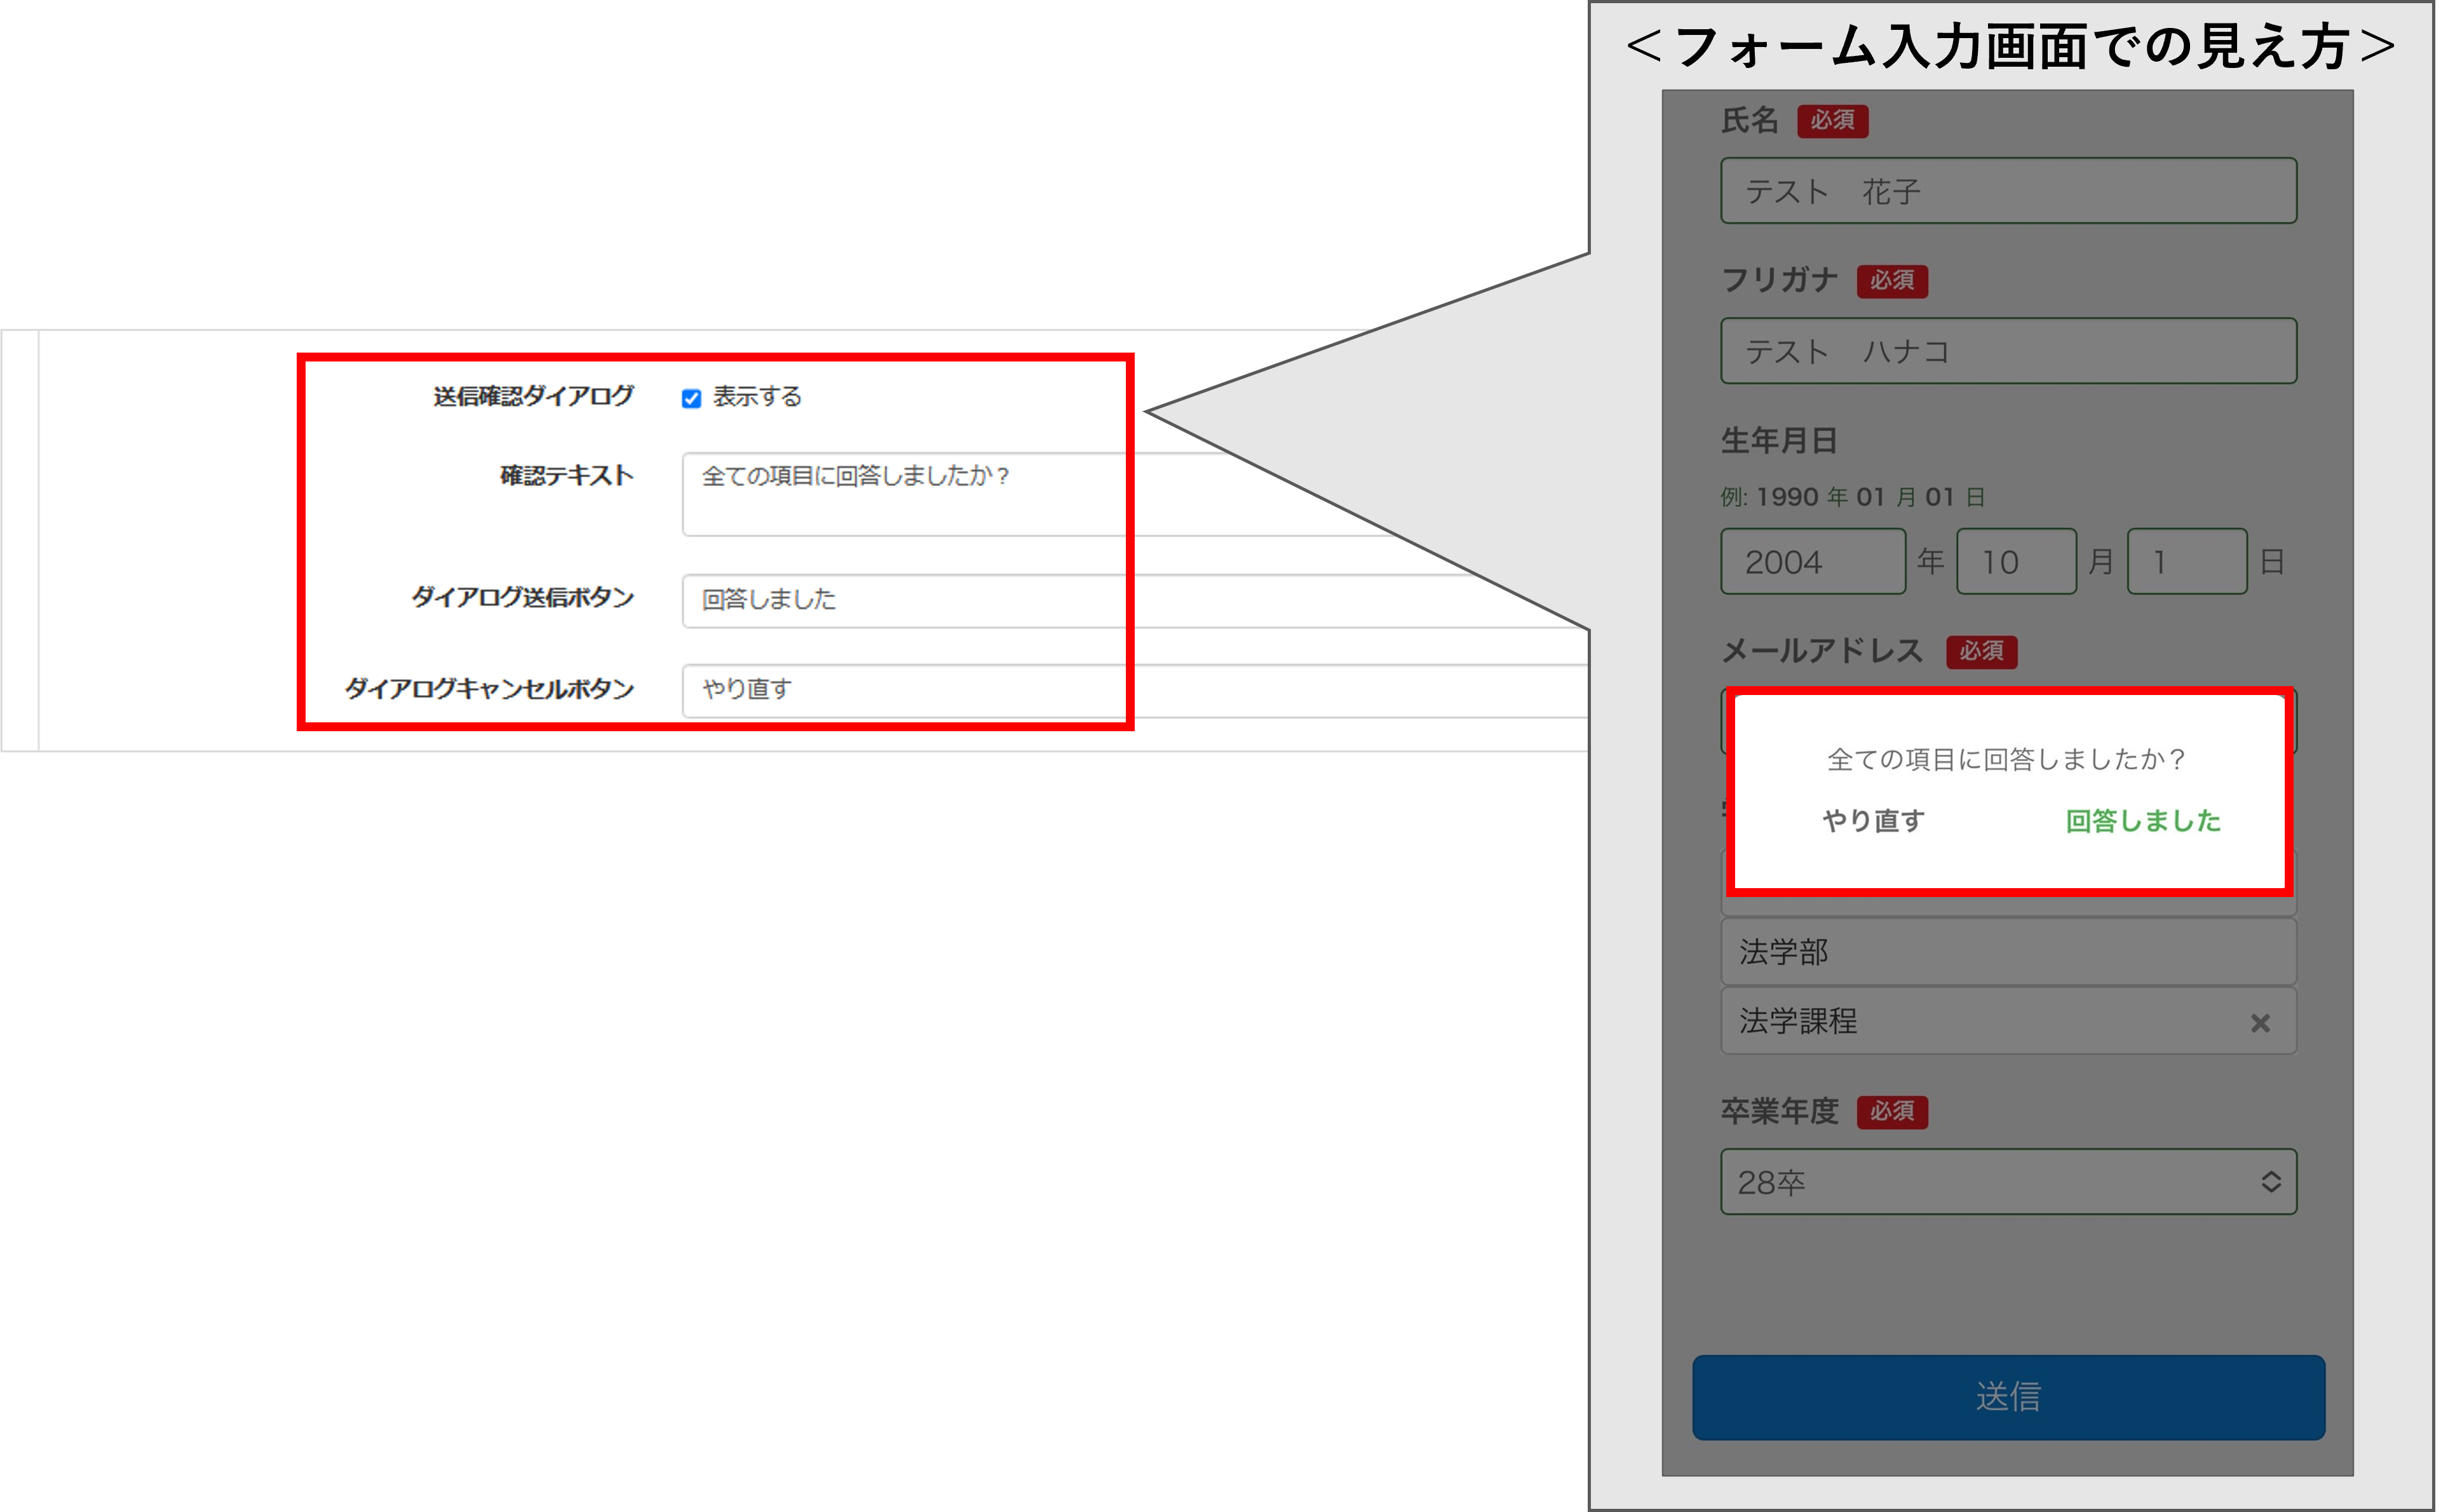Clear the 法学課程 selection with the x icon
This screenshot has width=2448, height=1512.
tap(2260, 1023)
